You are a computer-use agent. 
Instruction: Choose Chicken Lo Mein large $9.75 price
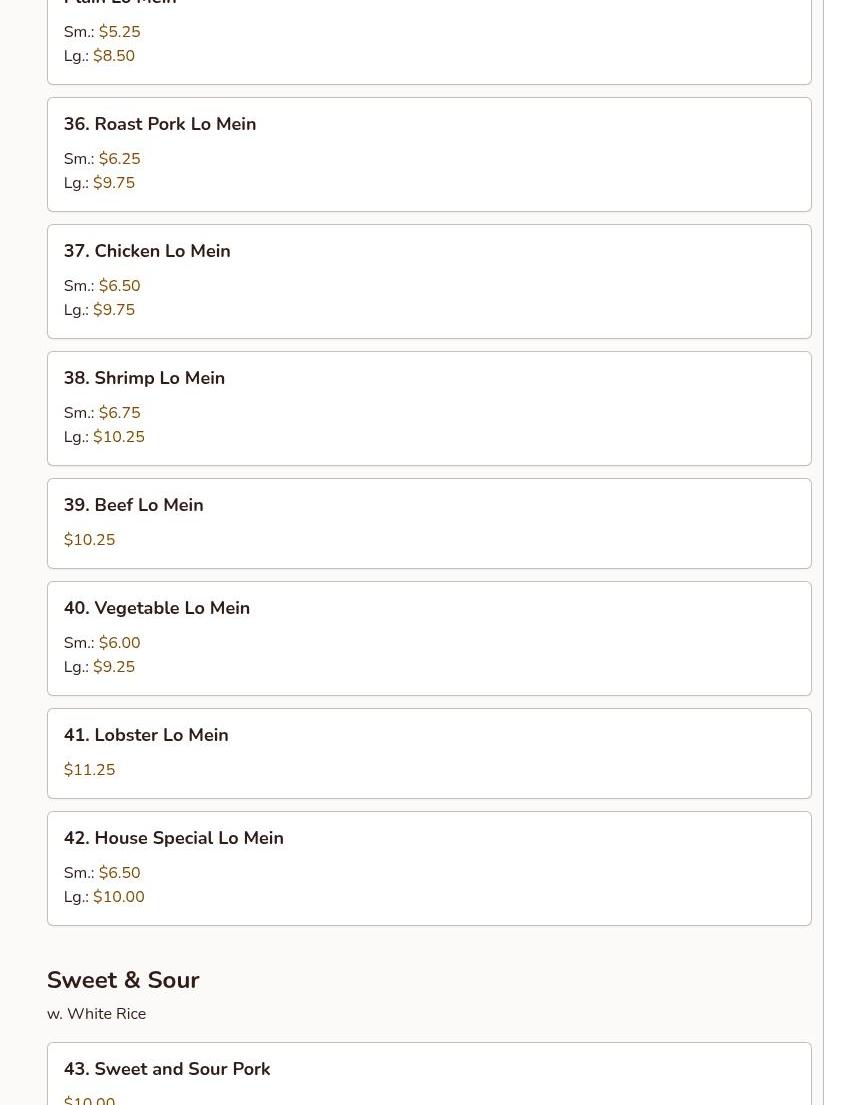114,310
